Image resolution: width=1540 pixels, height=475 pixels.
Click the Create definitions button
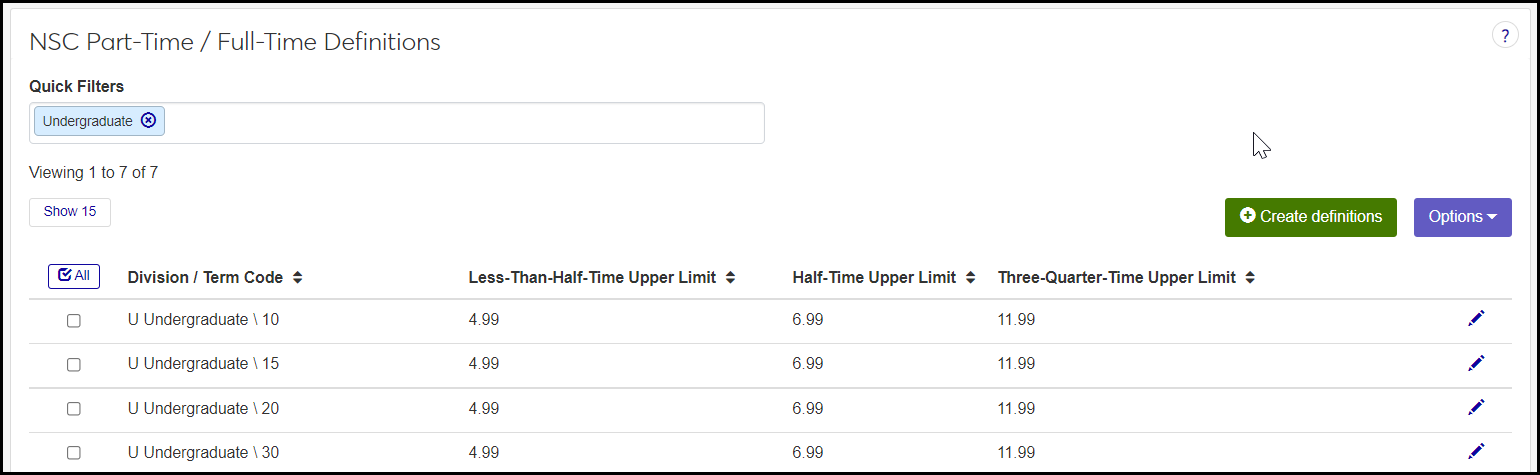tap(1310, 217)
